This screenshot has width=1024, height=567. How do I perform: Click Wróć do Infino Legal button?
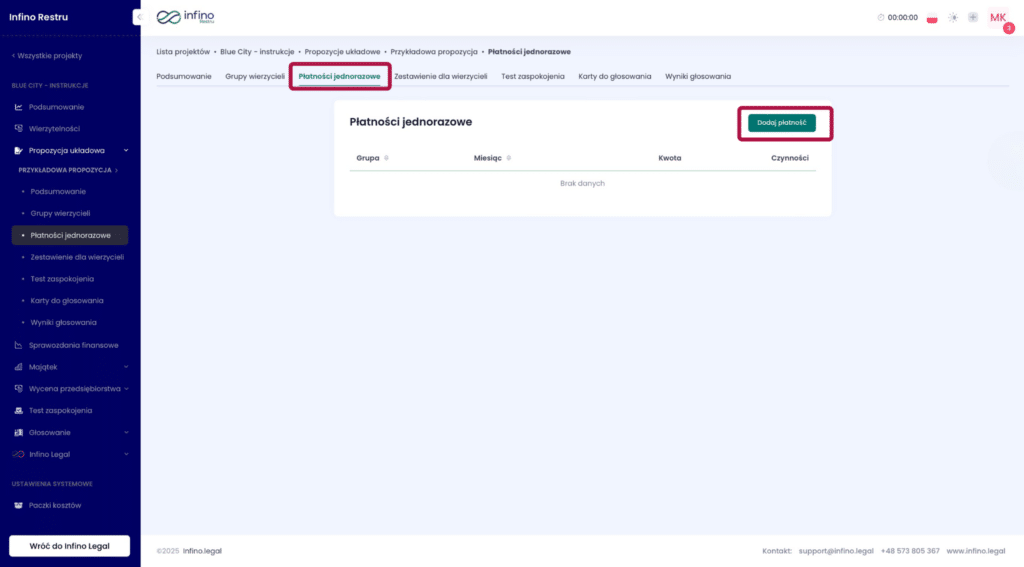tap(69, 546)
